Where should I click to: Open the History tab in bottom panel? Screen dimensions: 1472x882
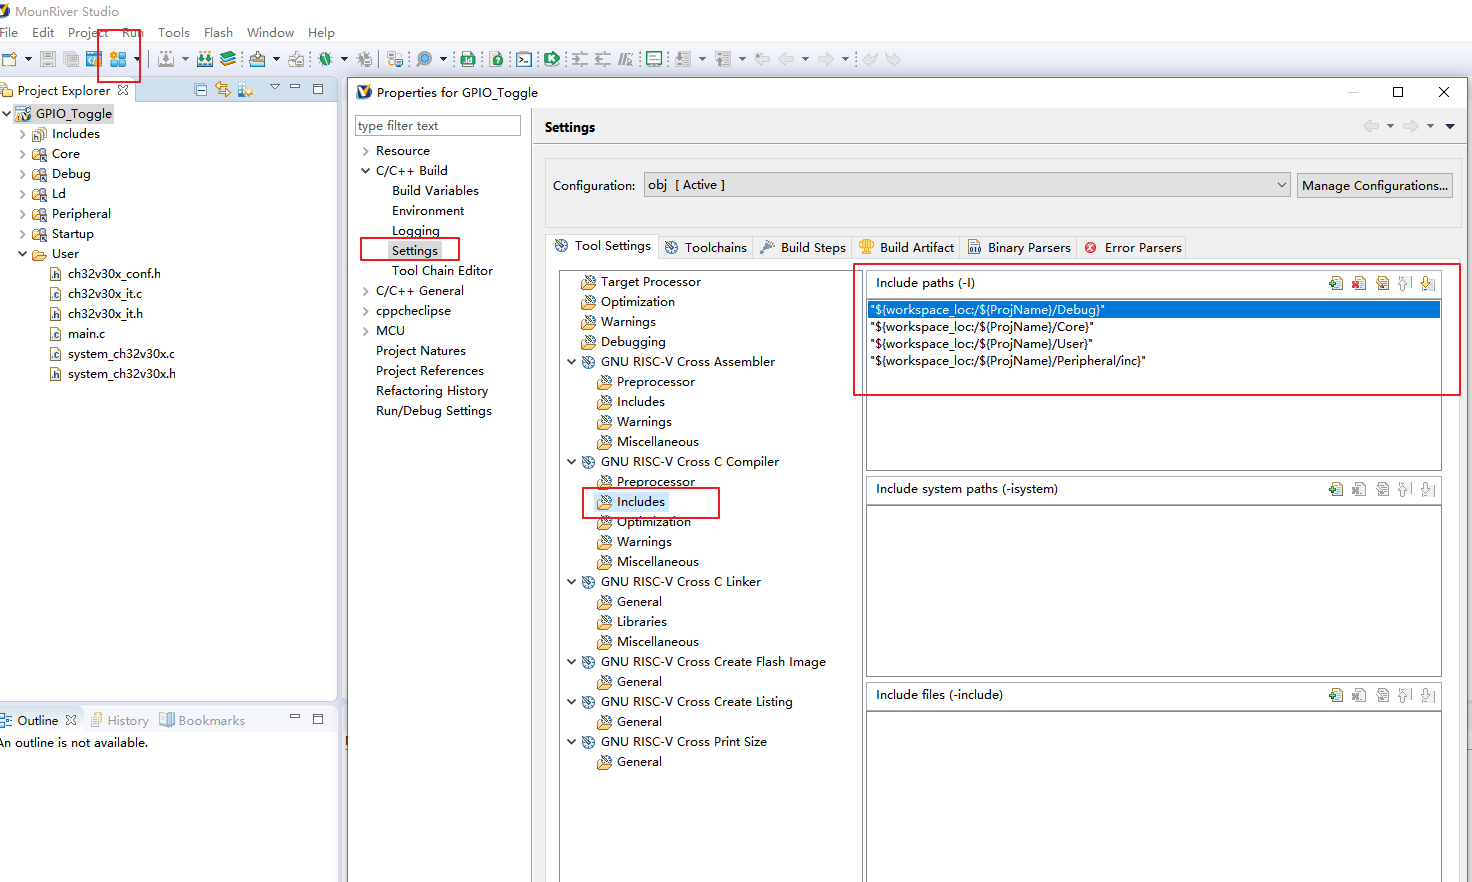pos(120,720)
